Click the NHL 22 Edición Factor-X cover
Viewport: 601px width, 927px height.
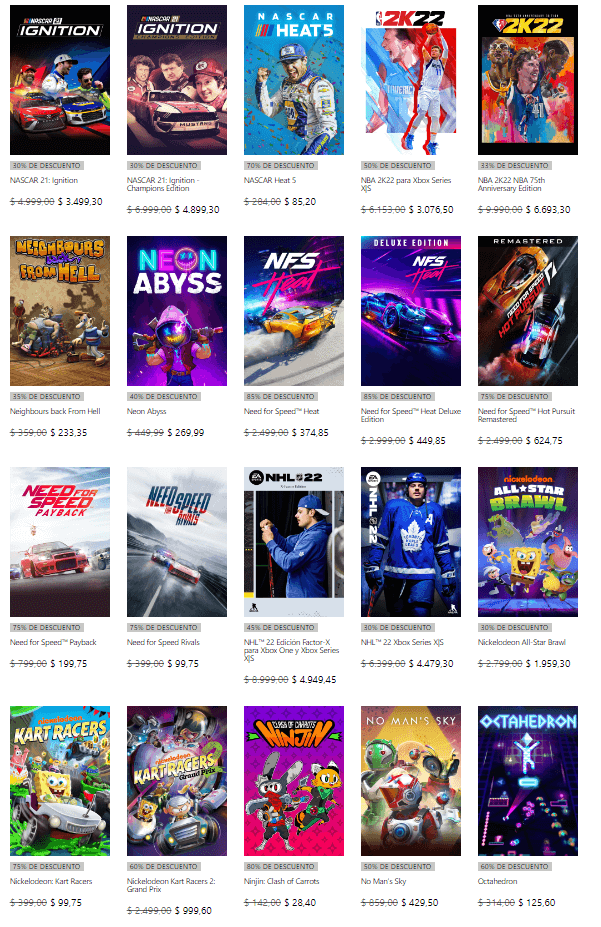point(294,542)
